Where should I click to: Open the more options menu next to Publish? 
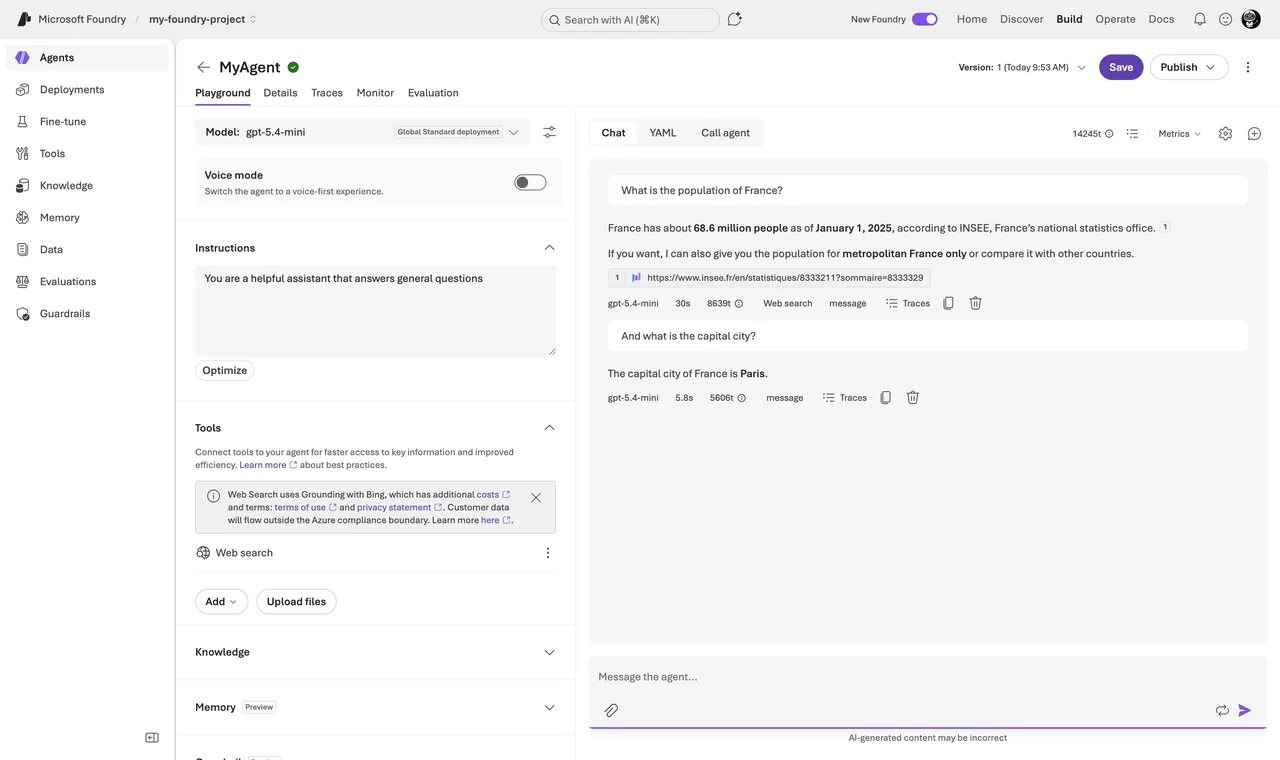pyautogui.click(x=1247, y=67)
